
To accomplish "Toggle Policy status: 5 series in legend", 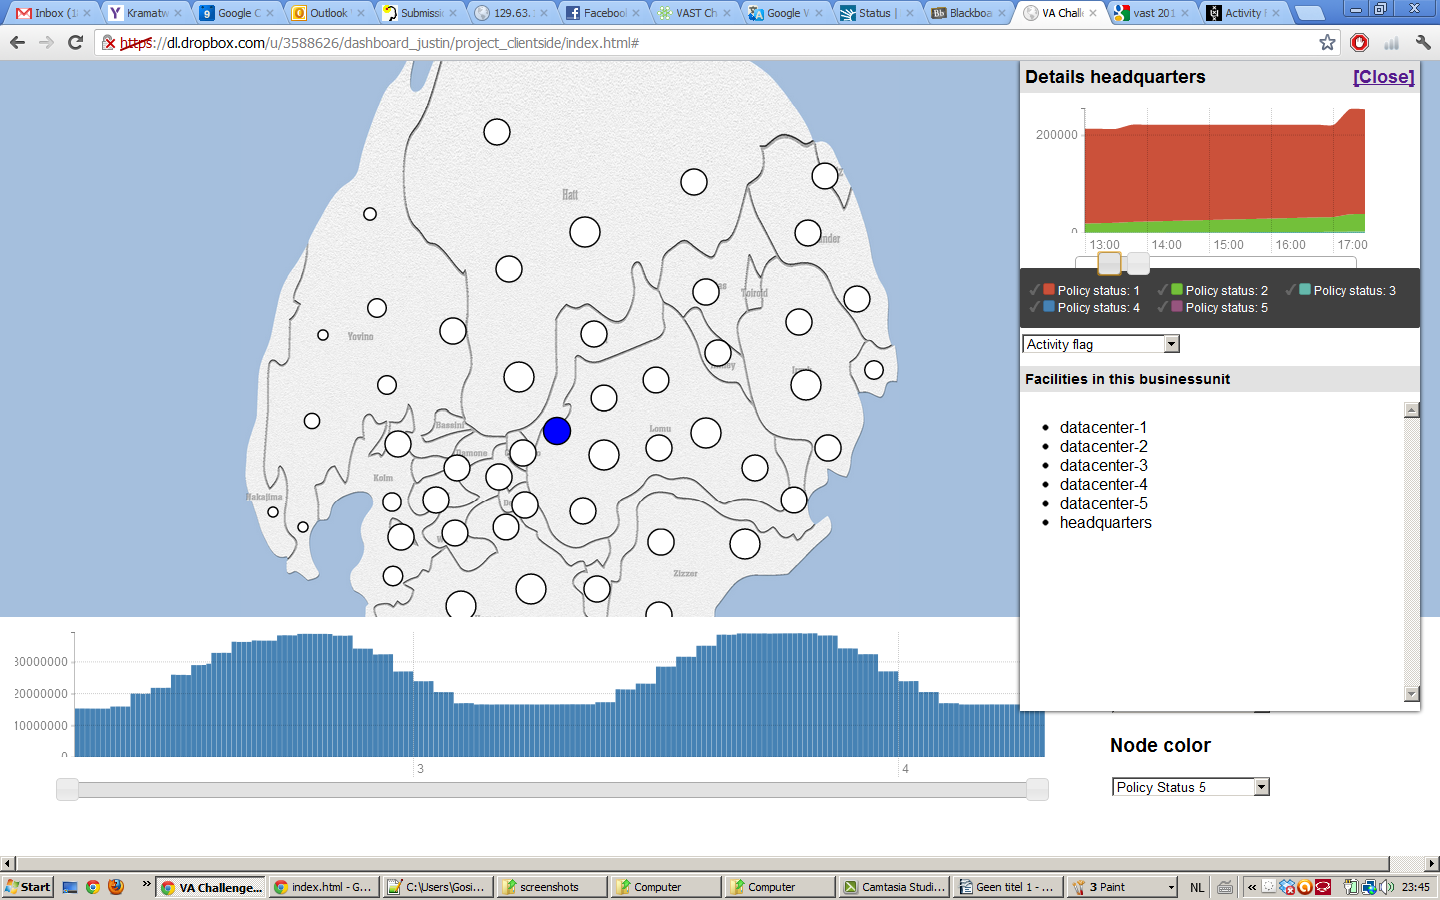I will [1213, 308].
